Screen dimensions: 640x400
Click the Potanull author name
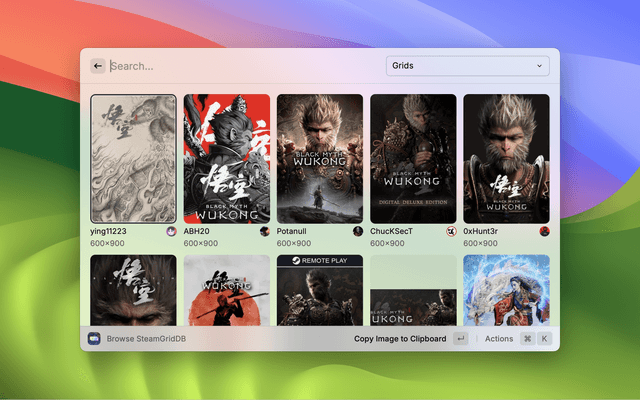pos(291,231)
